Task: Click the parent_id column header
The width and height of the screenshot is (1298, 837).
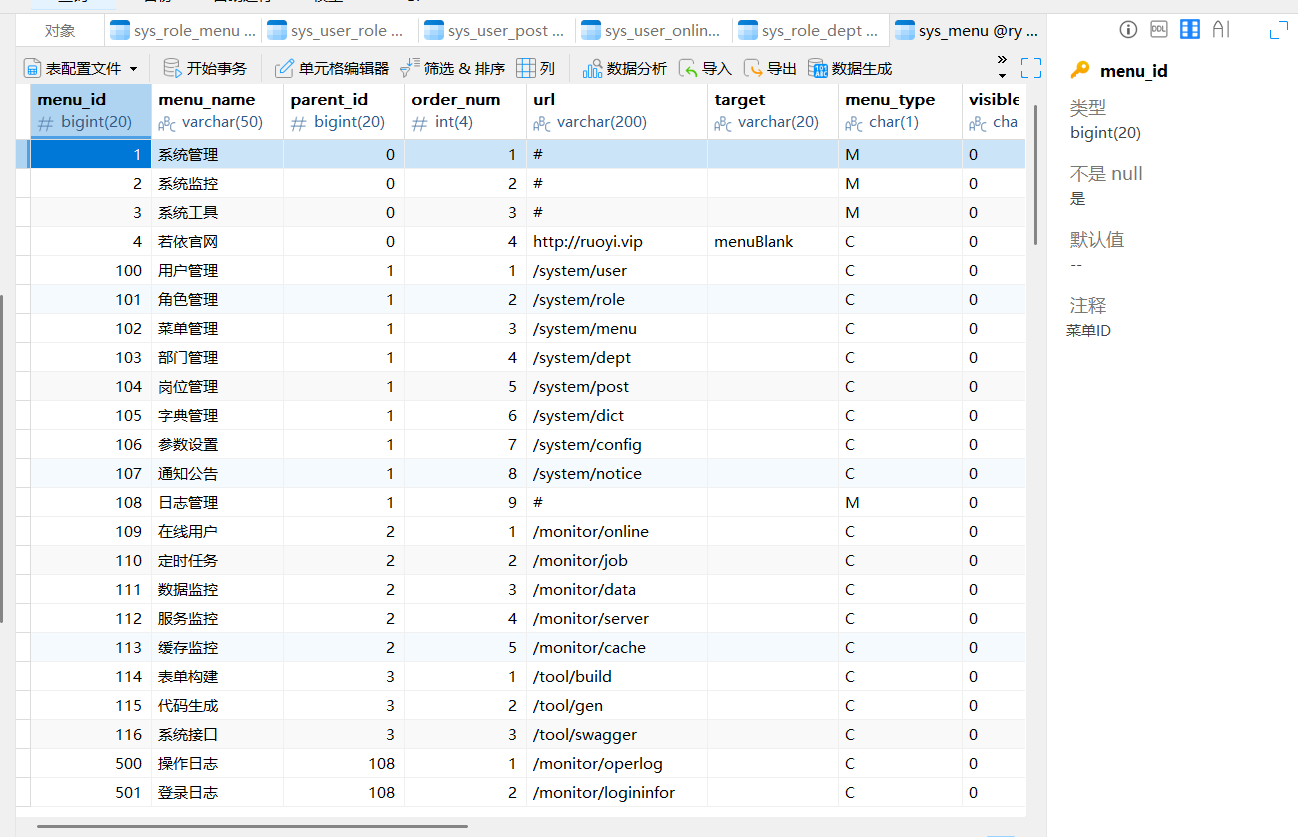Action: coord(344,111)
